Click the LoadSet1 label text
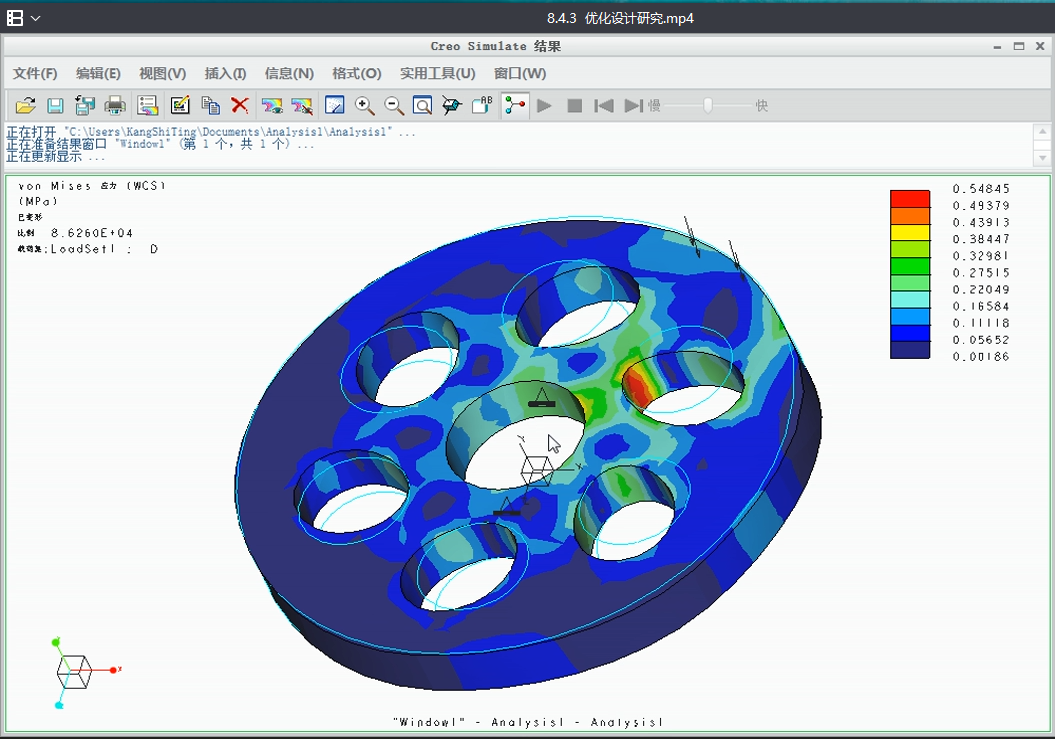1055x739 pixels. pos(83,249)
